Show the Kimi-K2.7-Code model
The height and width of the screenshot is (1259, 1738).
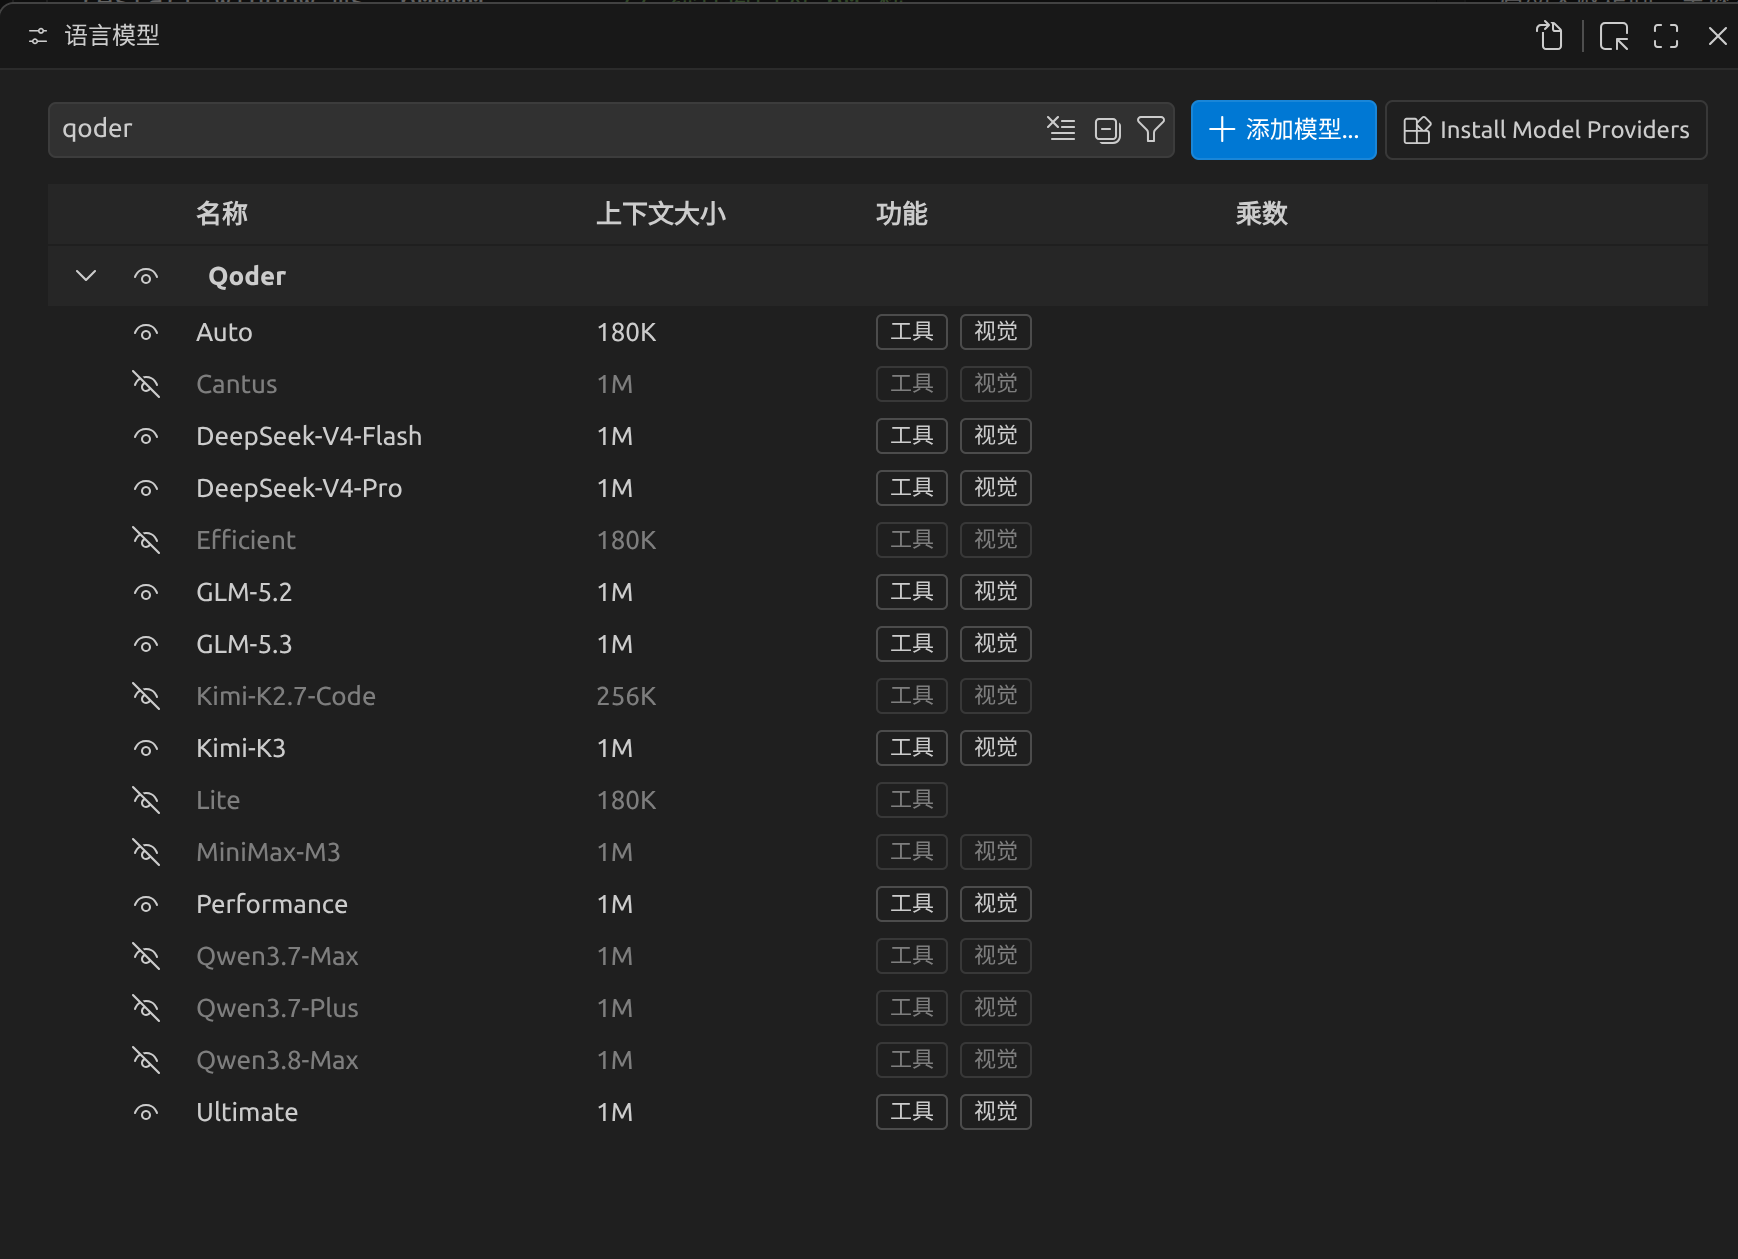pyautogui.click(x=146, y=697)
